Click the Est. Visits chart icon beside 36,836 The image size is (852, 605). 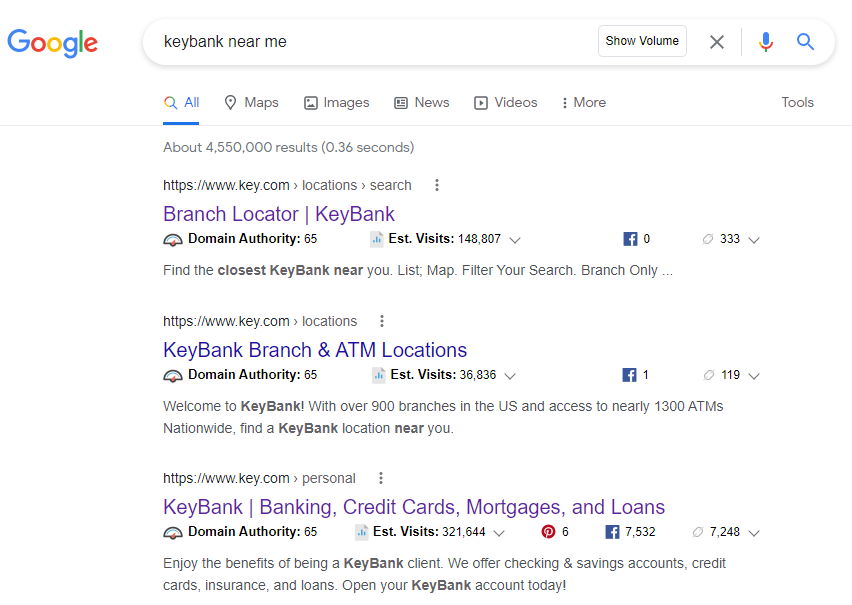(x=379, y=375)
